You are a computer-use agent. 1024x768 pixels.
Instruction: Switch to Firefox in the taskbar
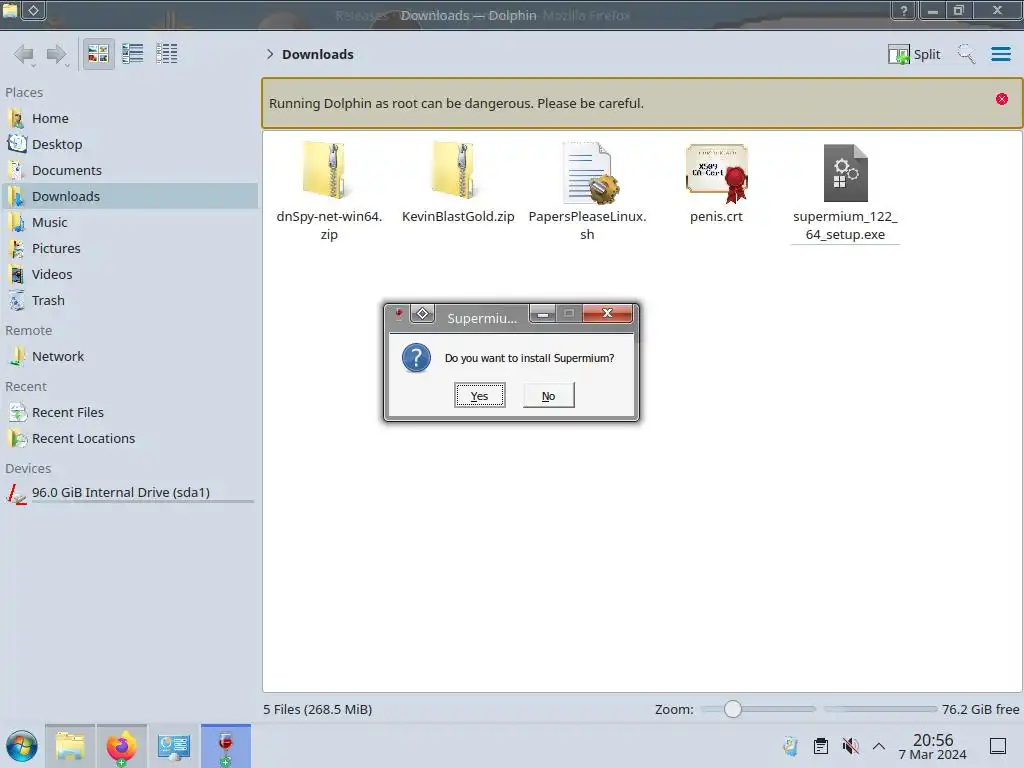(x=121, y=746)
